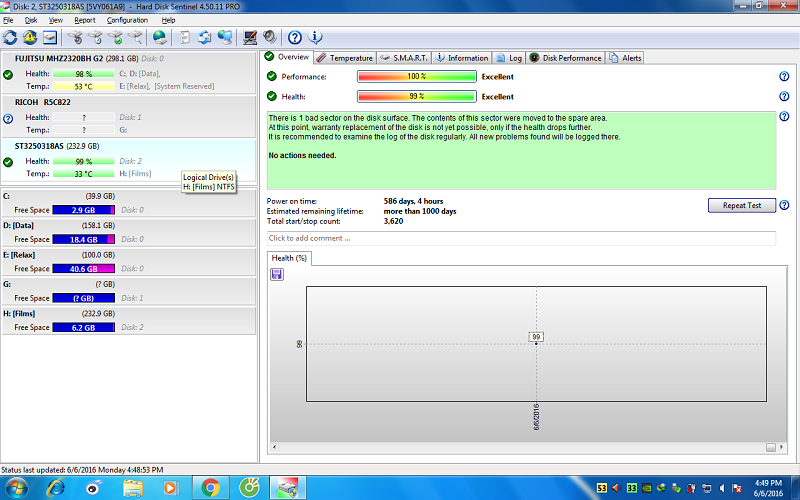Click the globe icon in toolbar
The height and width of the screenshot is (500, 800).
click(x=160, y=37)
